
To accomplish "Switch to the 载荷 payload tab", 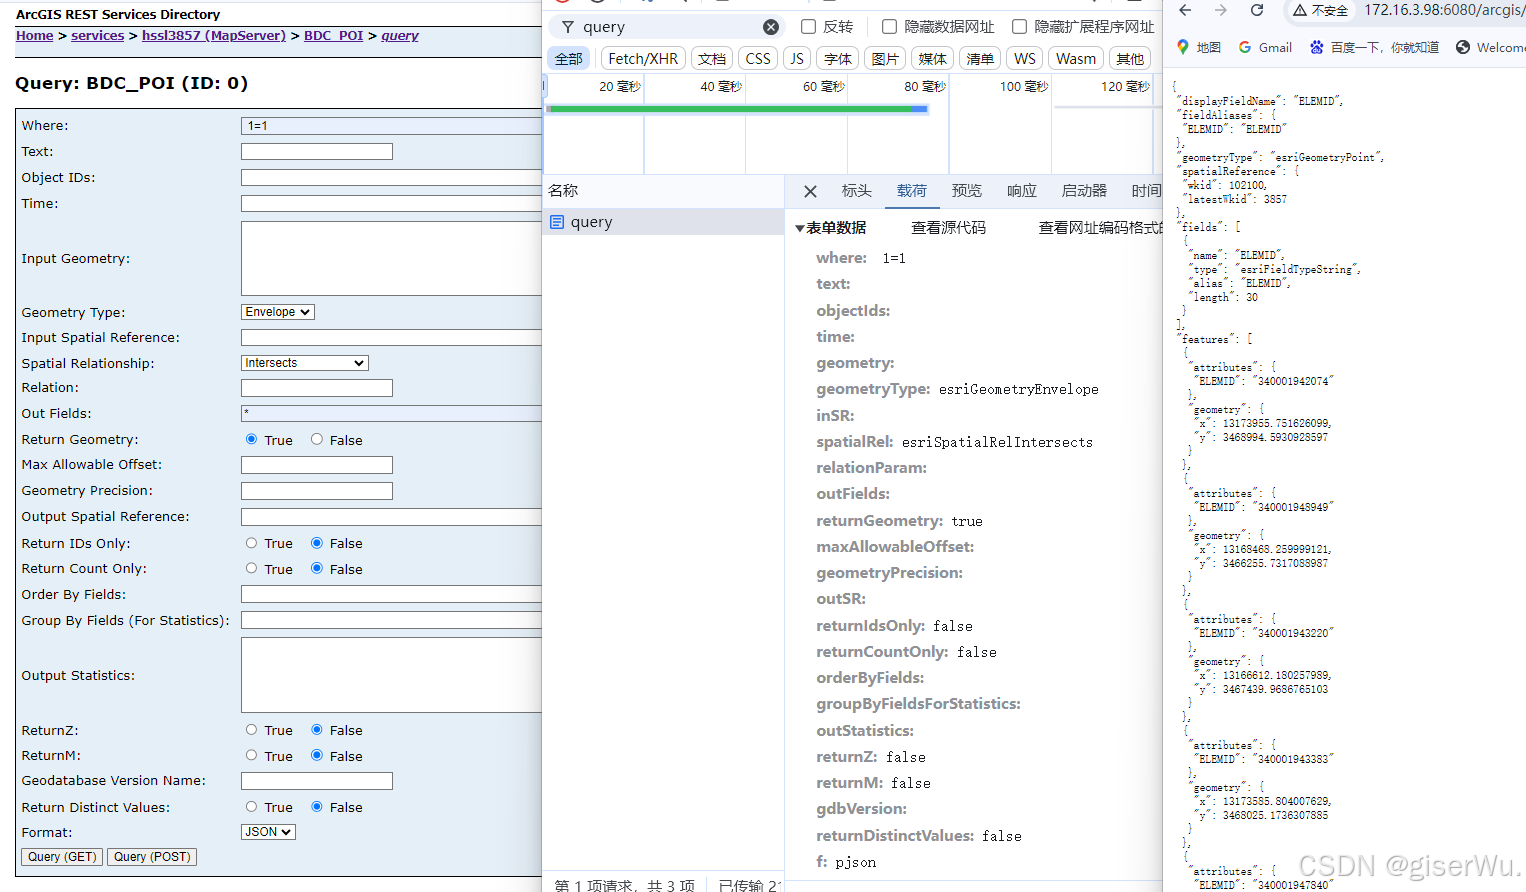I will [x=911, y=191].
